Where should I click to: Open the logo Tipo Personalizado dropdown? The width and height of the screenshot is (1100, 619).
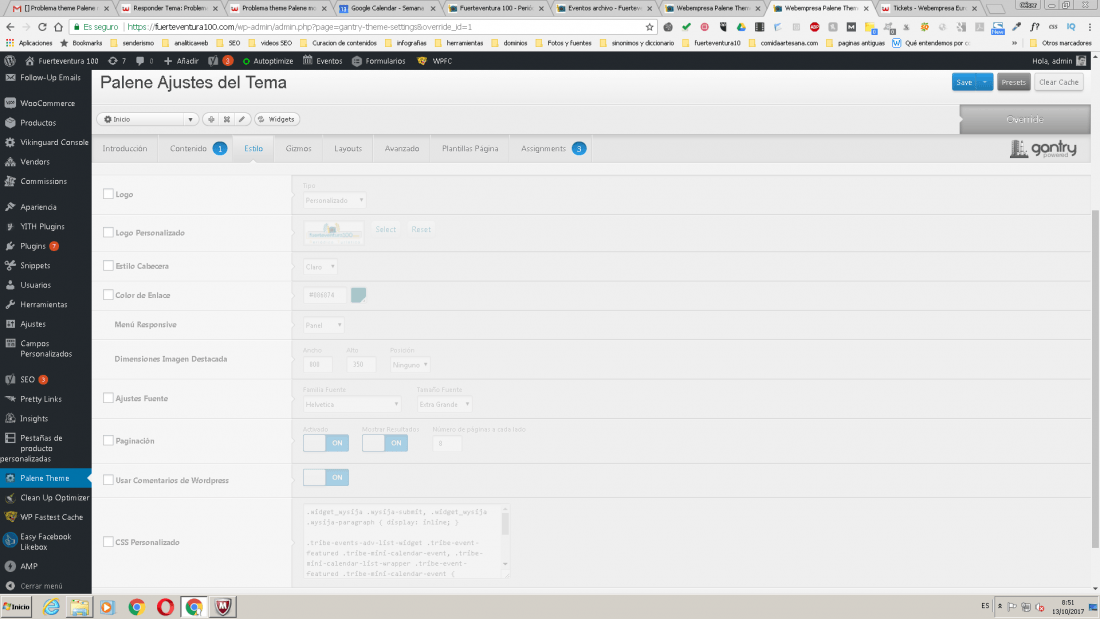click(x=335, y=200)
